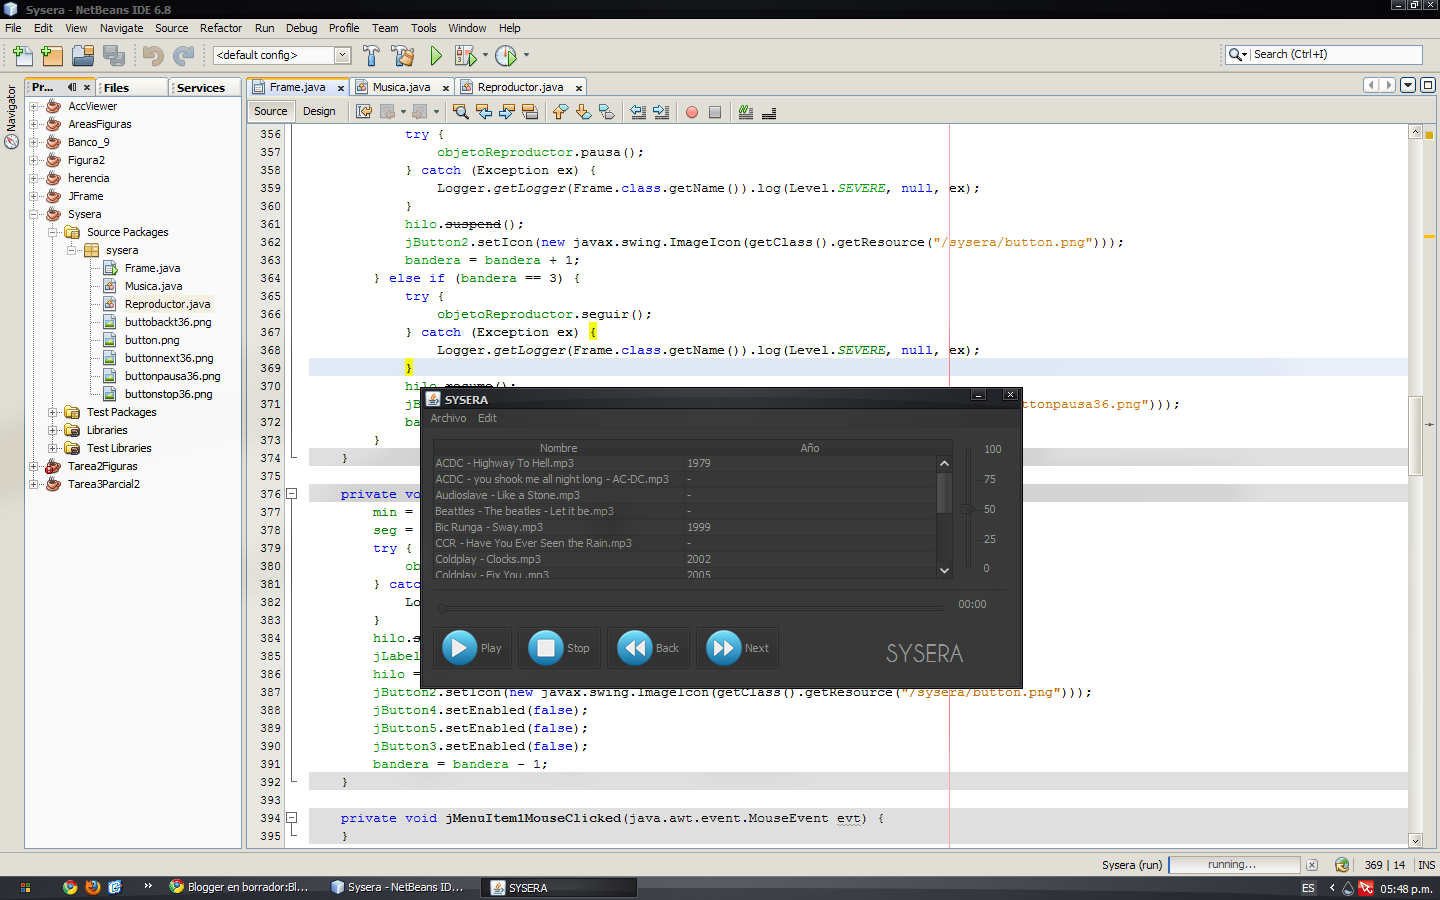Switch to Design view button

click(x=319, y=111)
